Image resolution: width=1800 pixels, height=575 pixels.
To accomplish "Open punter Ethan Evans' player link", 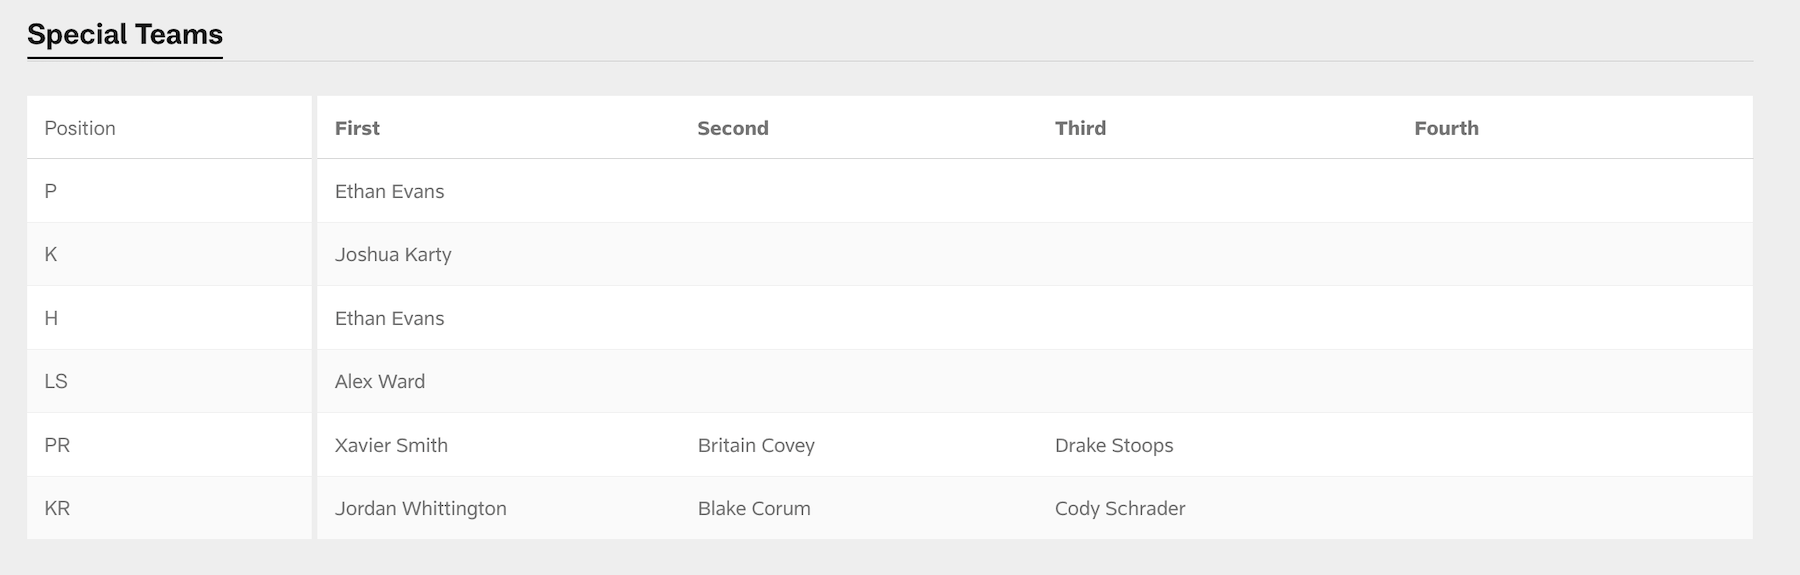I will pos(389,191).
